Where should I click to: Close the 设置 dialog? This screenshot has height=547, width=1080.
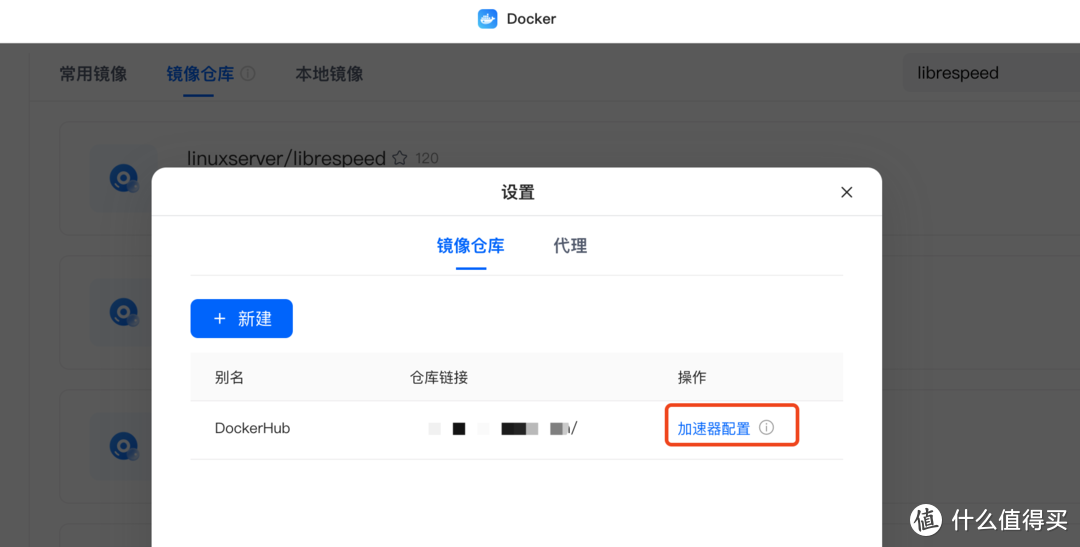(847, 192)
